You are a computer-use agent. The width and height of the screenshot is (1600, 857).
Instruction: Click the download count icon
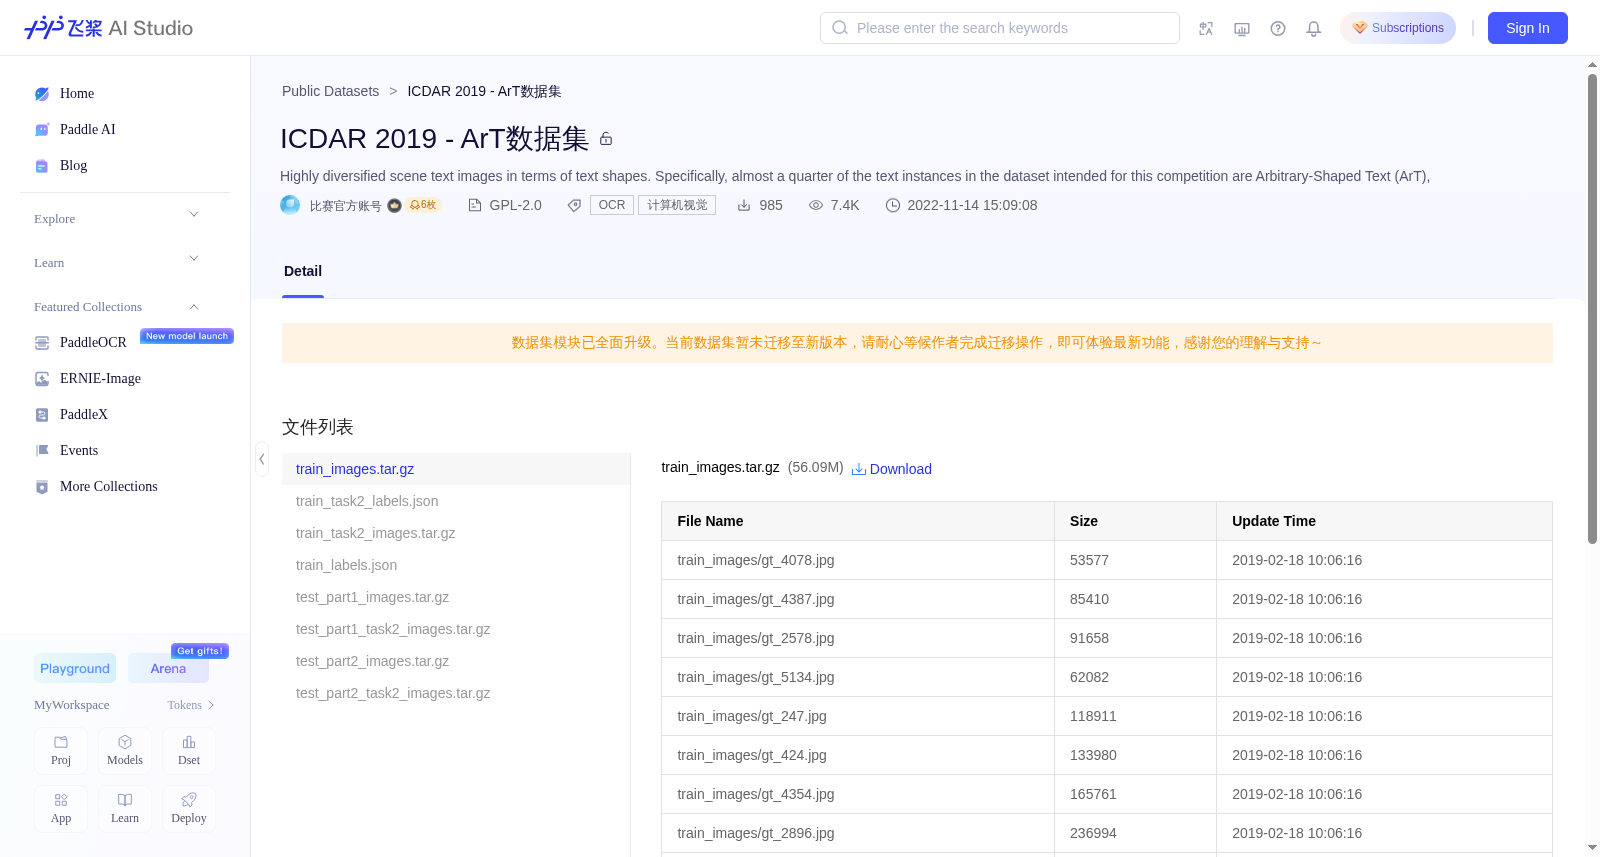tap(744, 205)
